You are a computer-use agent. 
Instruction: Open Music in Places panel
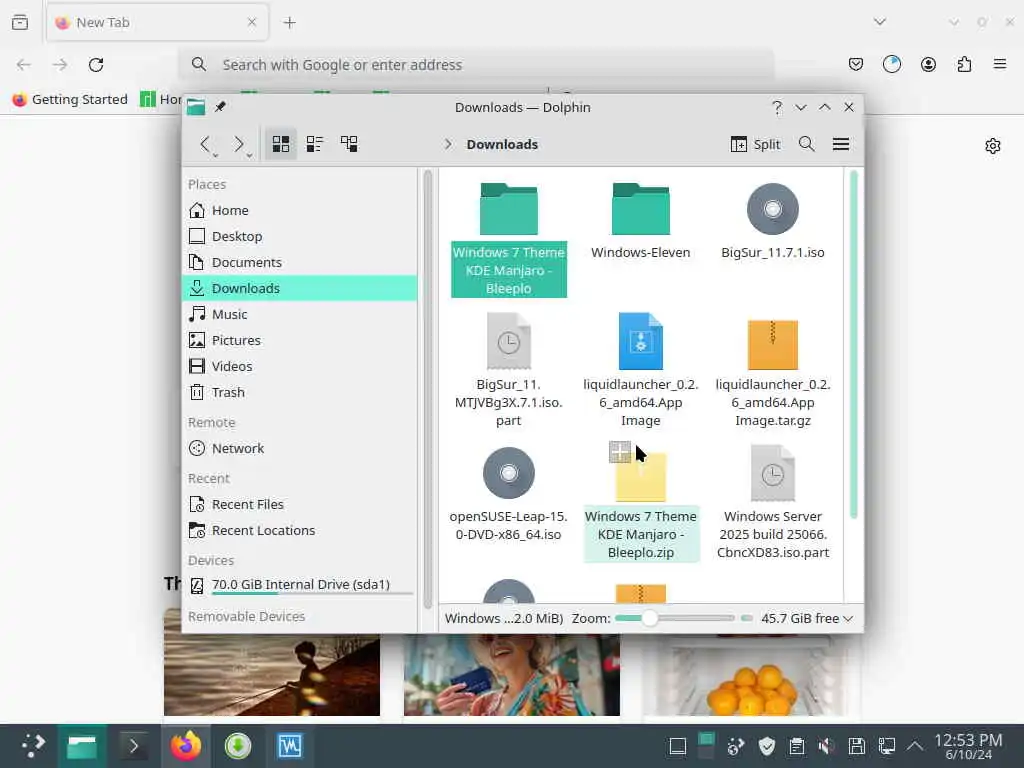(300, 314)
